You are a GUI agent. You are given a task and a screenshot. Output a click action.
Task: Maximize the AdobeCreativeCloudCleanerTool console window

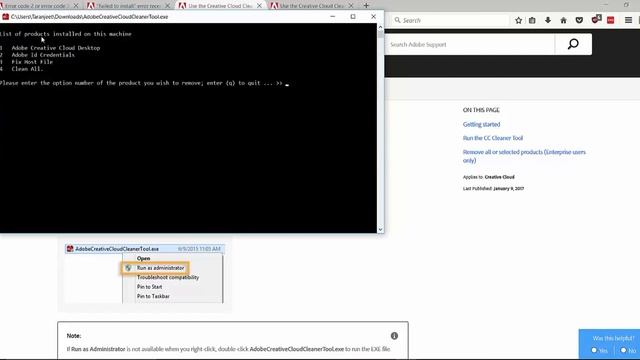point(353,17)
